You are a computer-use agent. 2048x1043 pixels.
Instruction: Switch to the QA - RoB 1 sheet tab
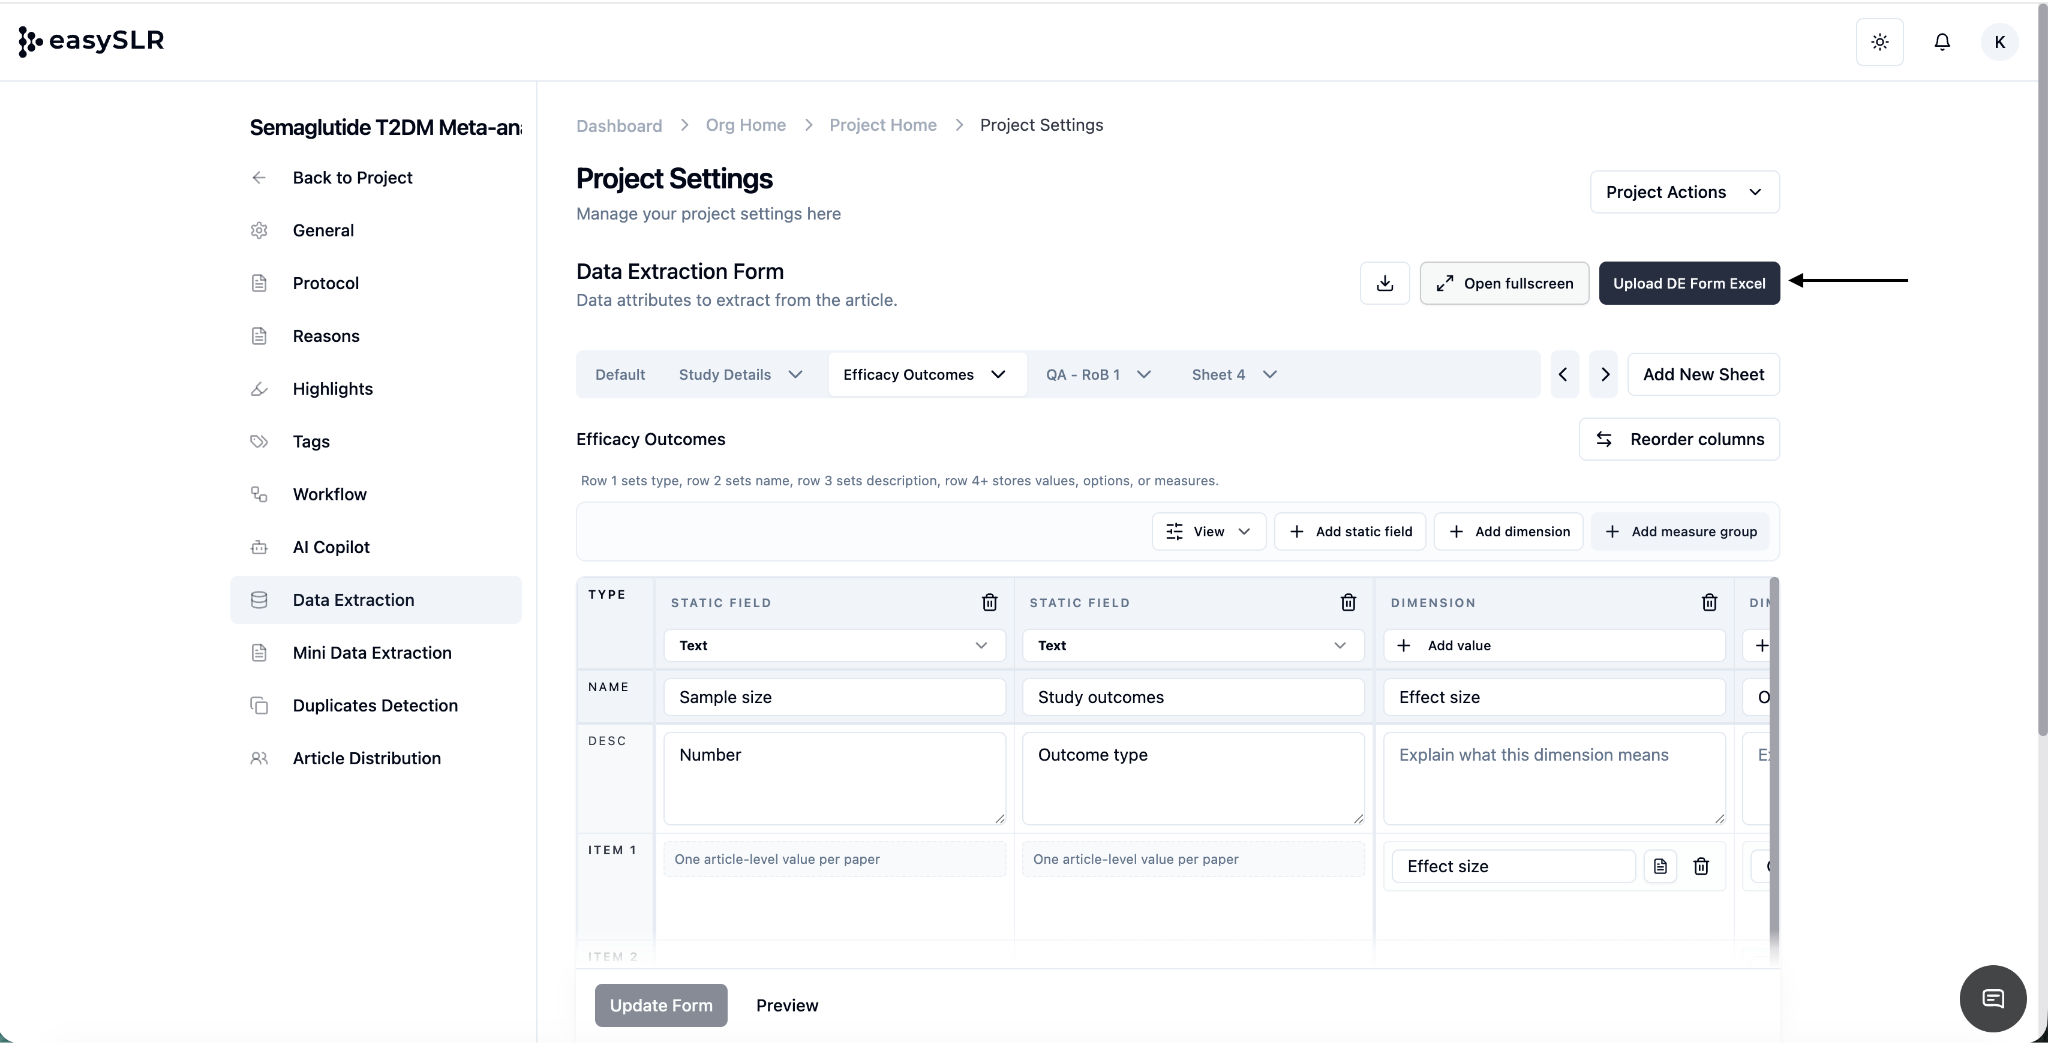(x=1083, y=375)
